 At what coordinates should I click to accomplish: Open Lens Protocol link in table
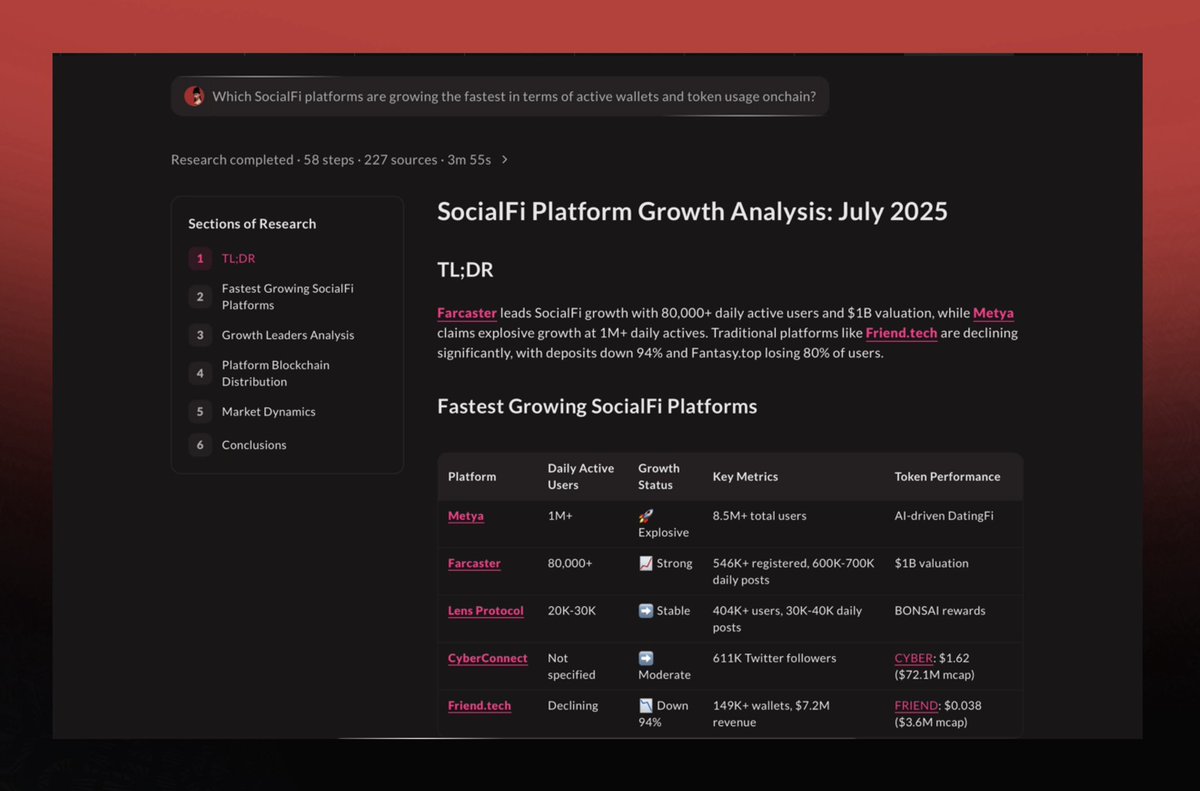(x=486, y=610)
